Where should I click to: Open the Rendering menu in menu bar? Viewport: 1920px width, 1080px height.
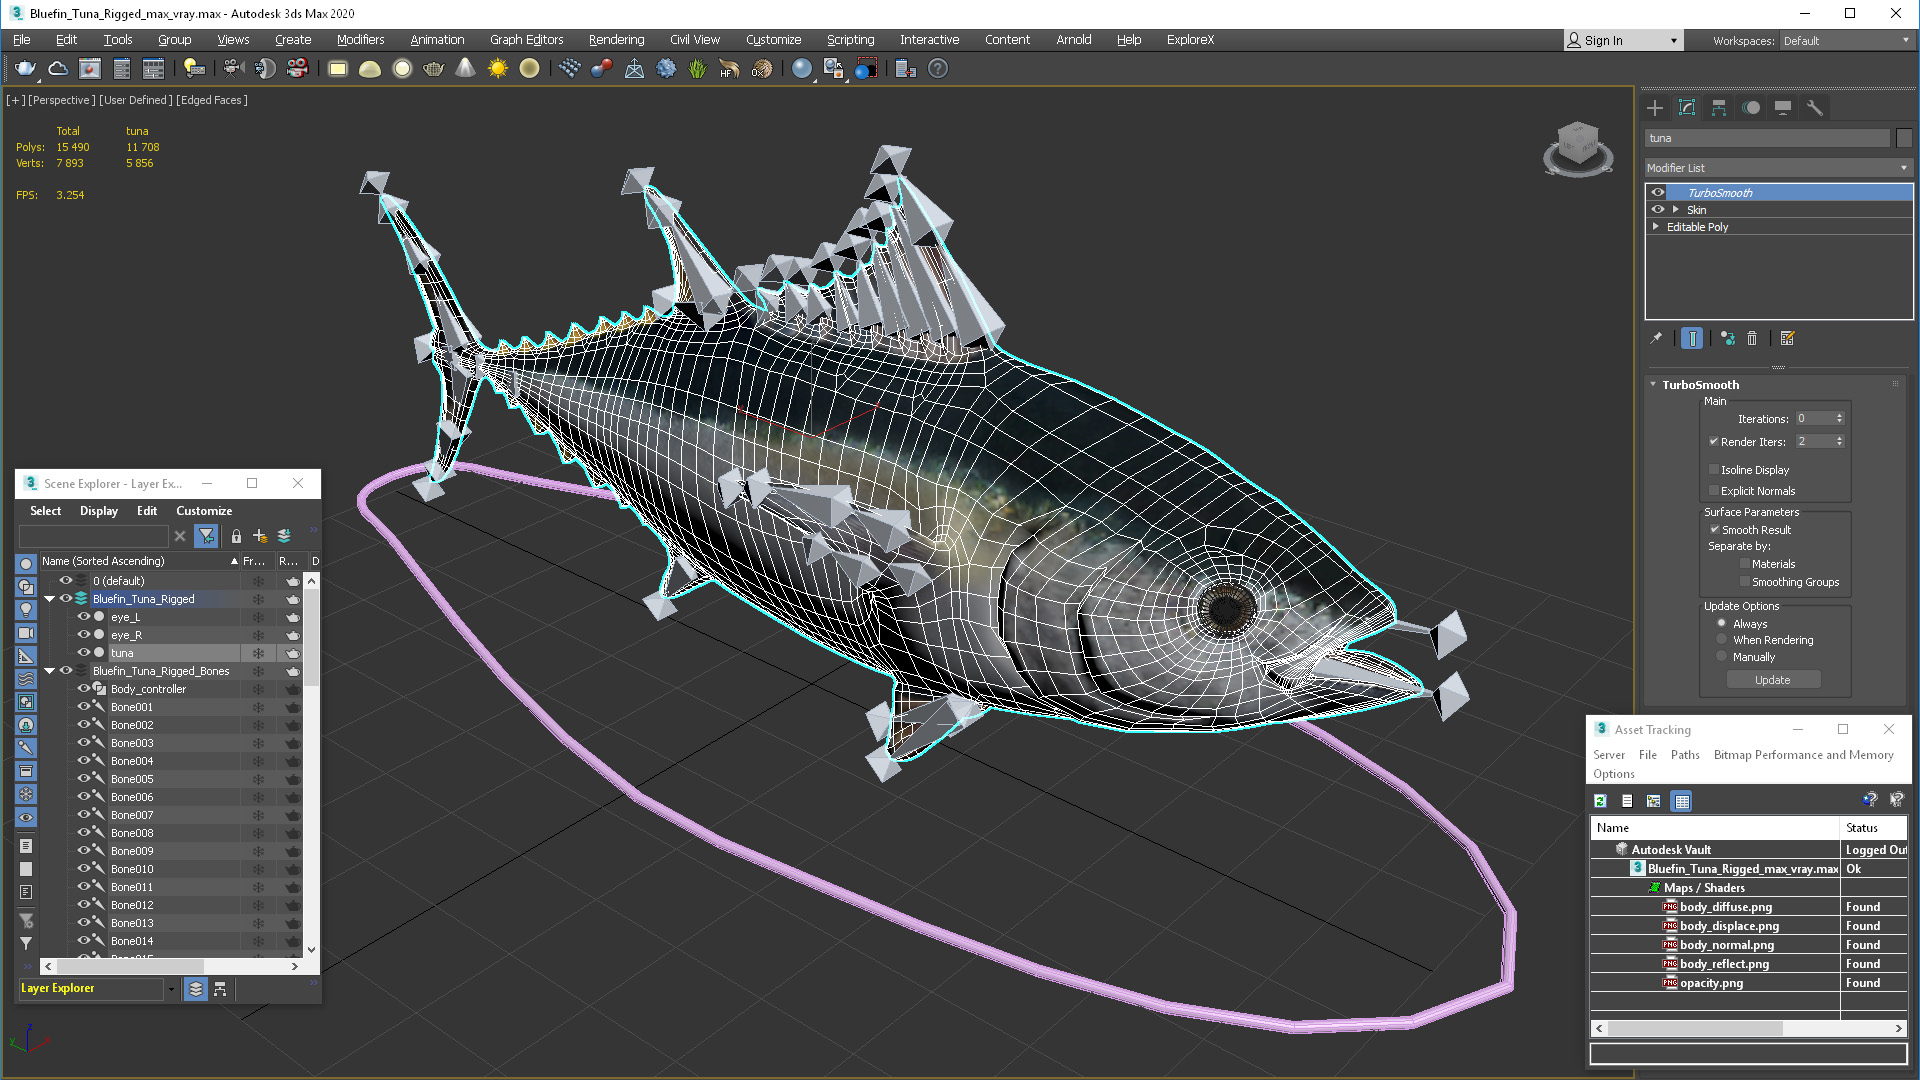point(616,40)
